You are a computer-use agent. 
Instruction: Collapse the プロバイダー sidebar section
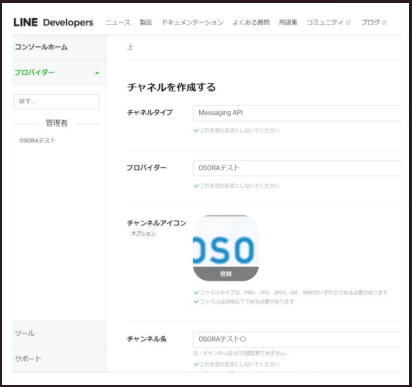pos(59,73)
